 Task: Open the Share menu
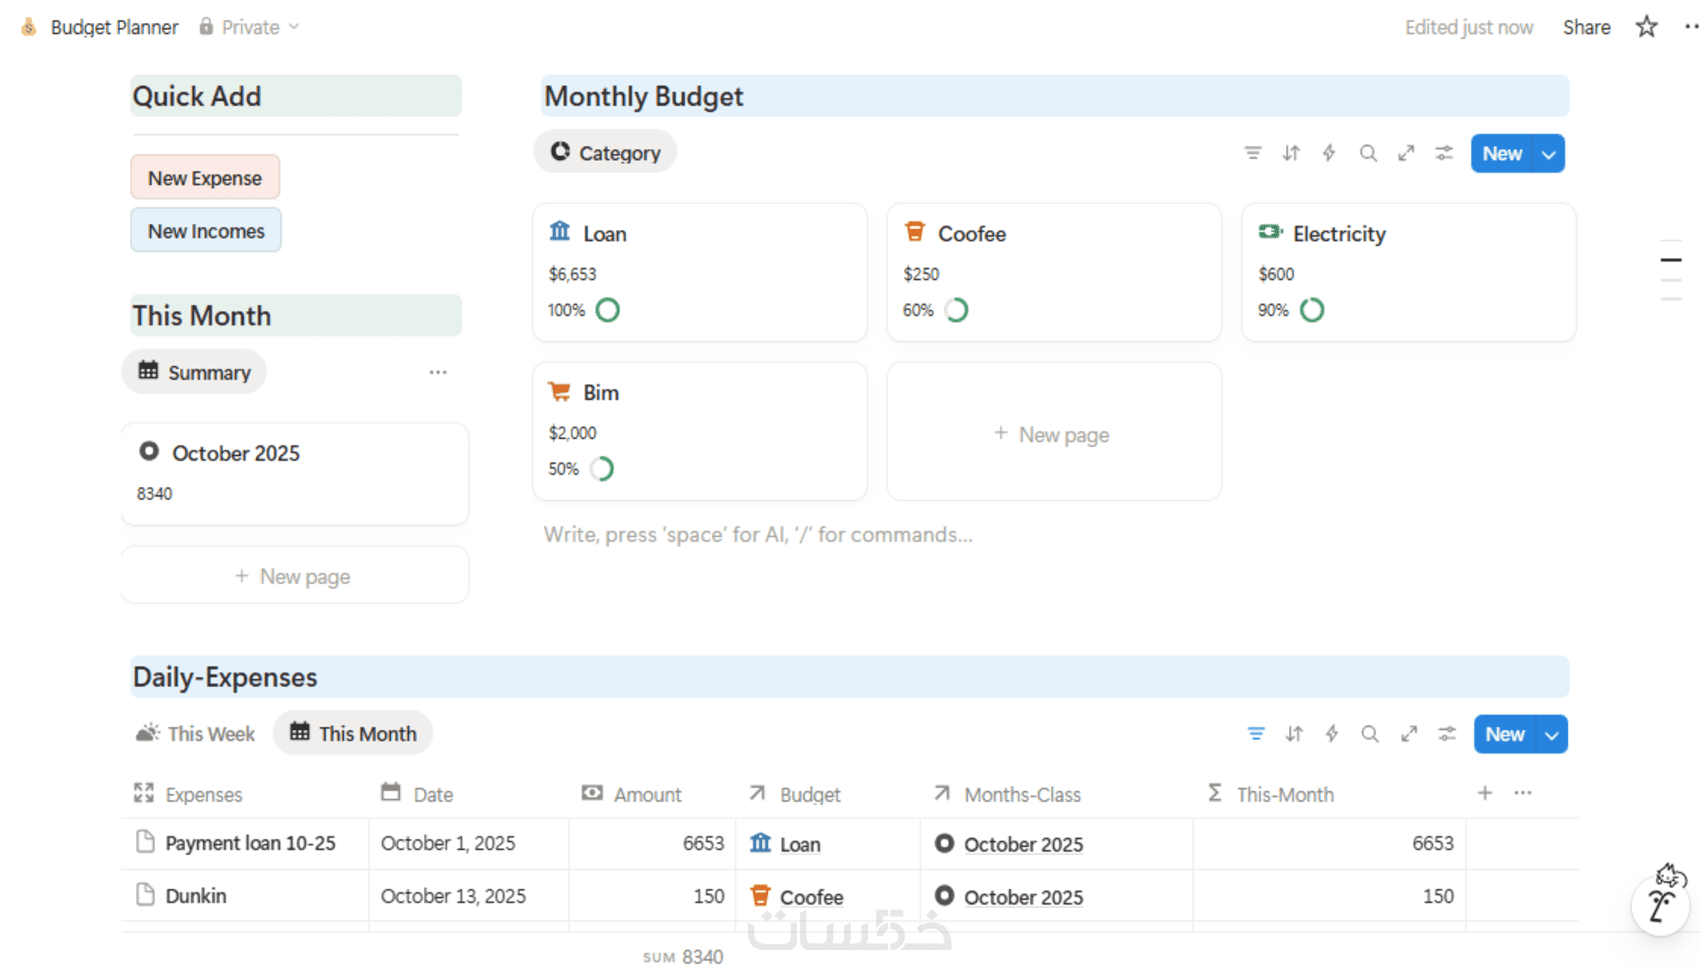[1586, 27]
